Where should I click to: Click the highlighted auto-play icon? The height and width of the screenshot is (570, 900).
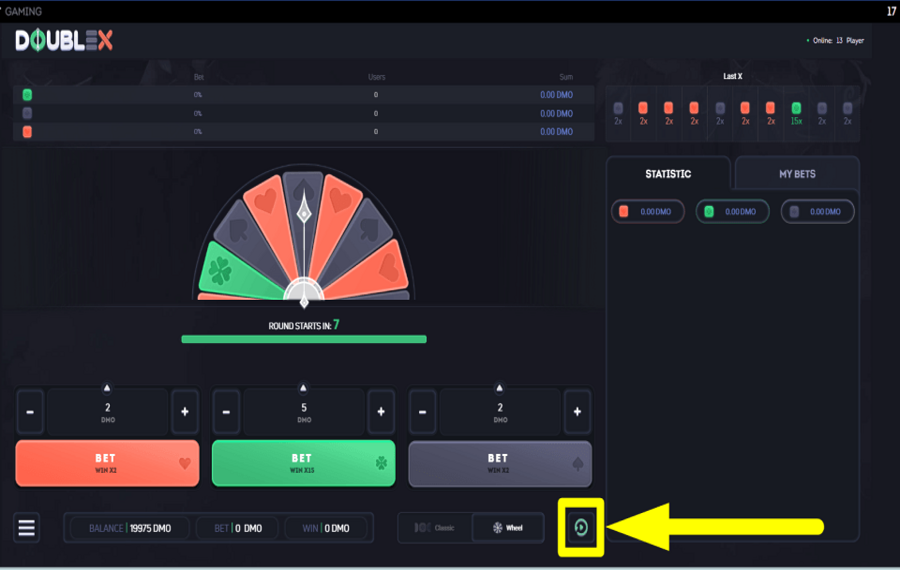pyautogui.click(x=581, y=527)
